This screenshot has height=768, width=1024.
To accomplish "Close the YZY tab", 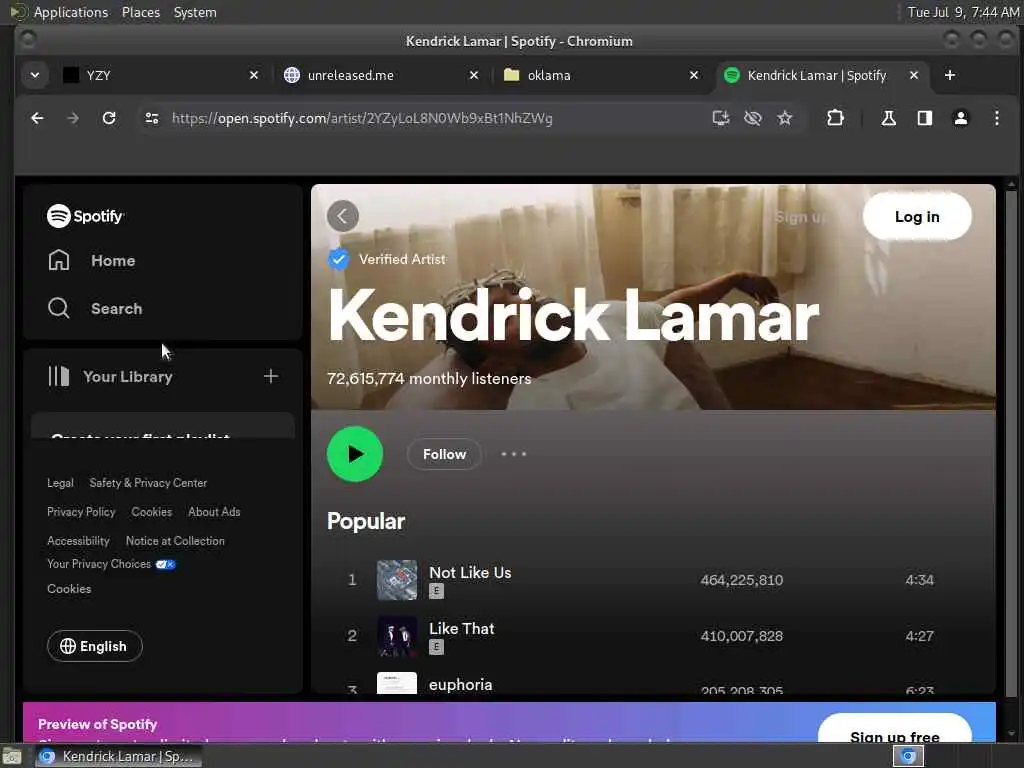I will [x=254, y=76].
